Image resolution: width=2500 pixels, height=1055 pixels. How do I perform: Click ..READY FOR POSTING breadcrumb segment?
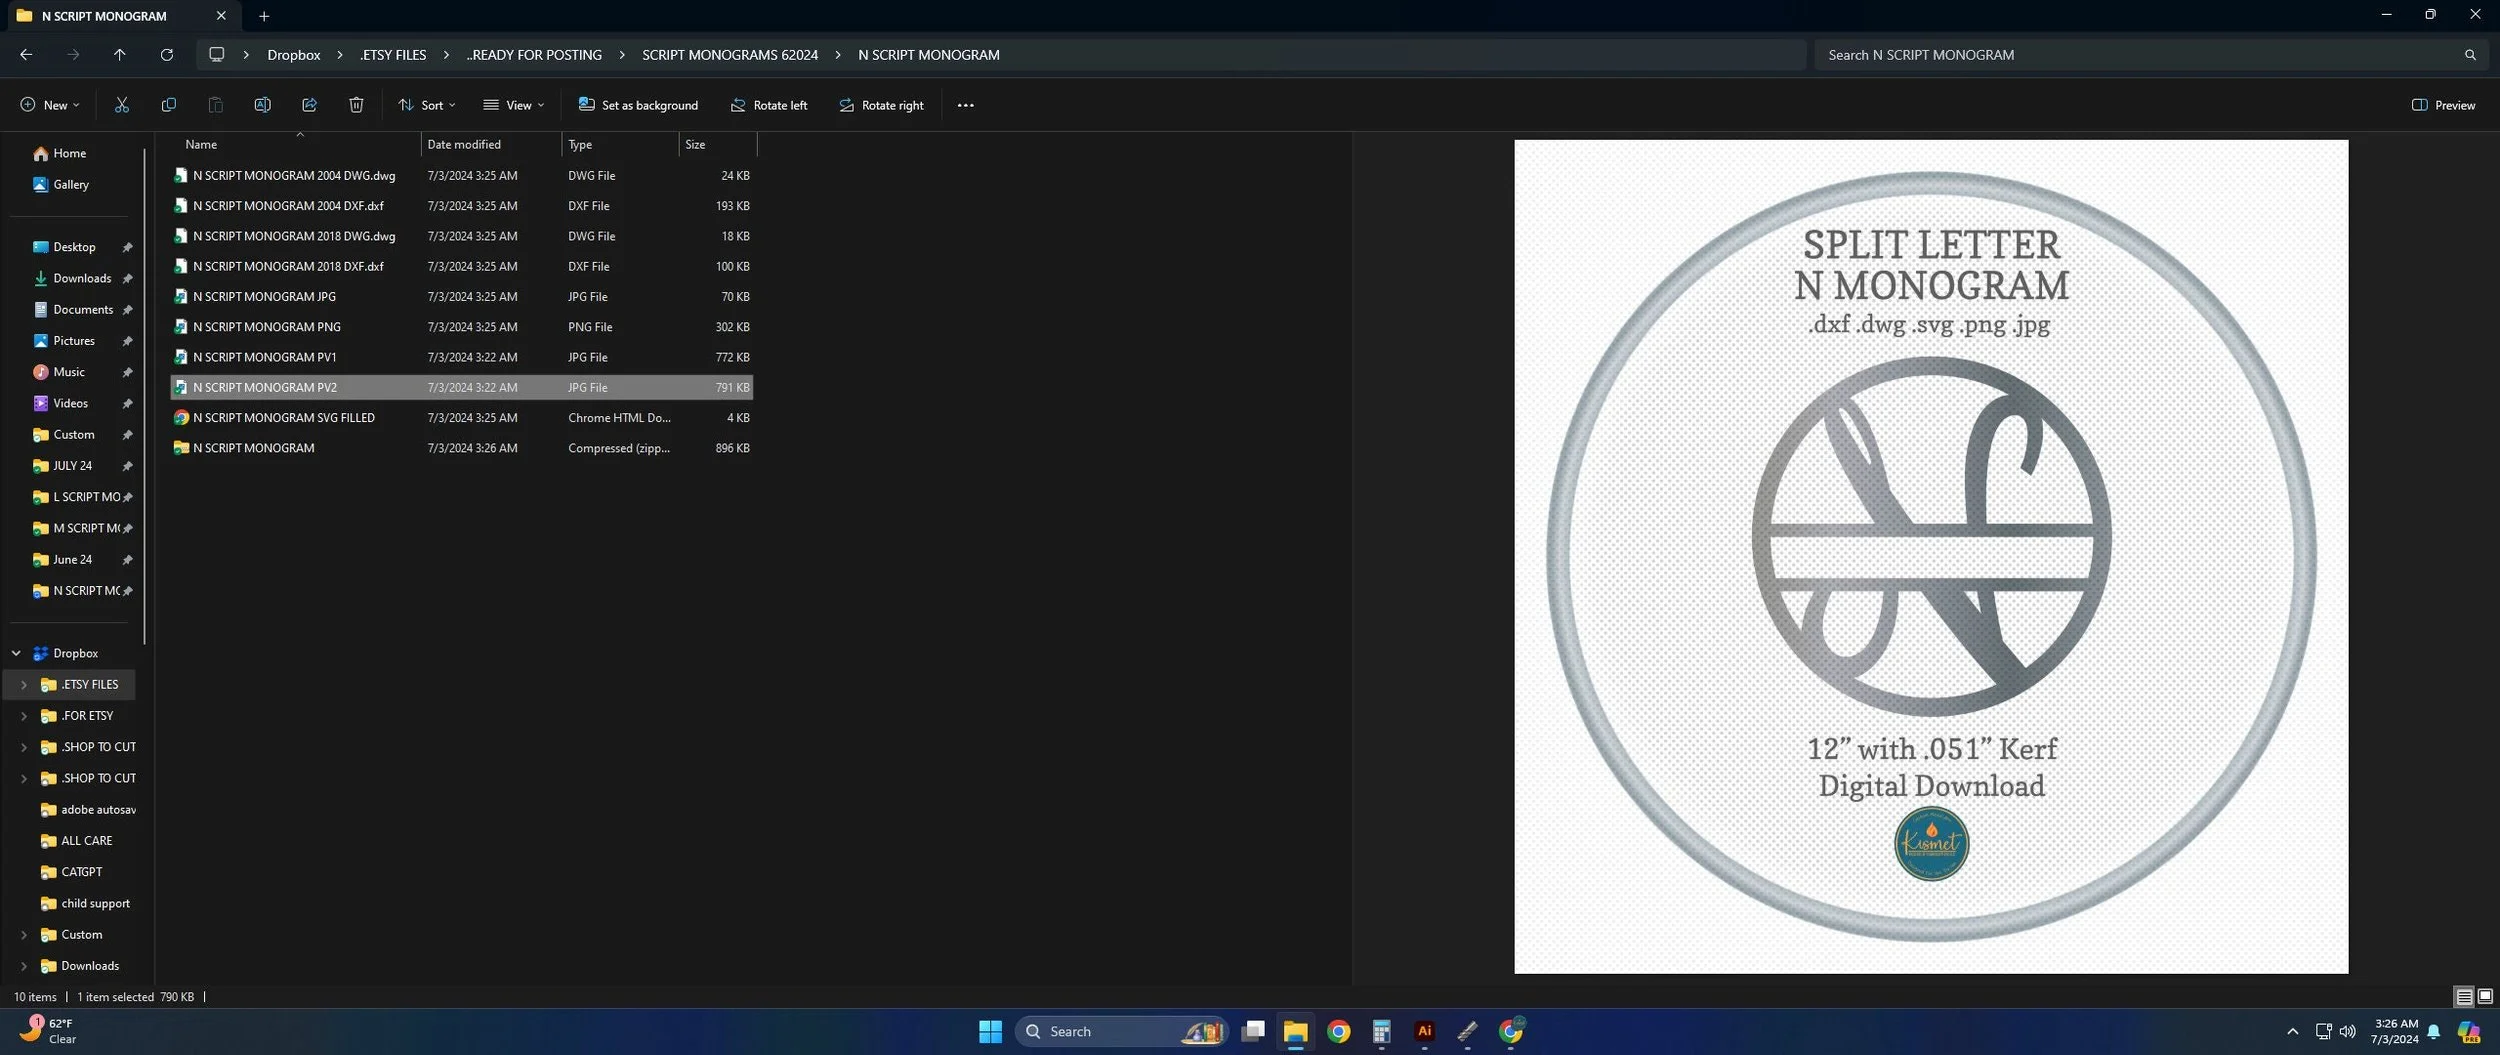click(534, 55)
